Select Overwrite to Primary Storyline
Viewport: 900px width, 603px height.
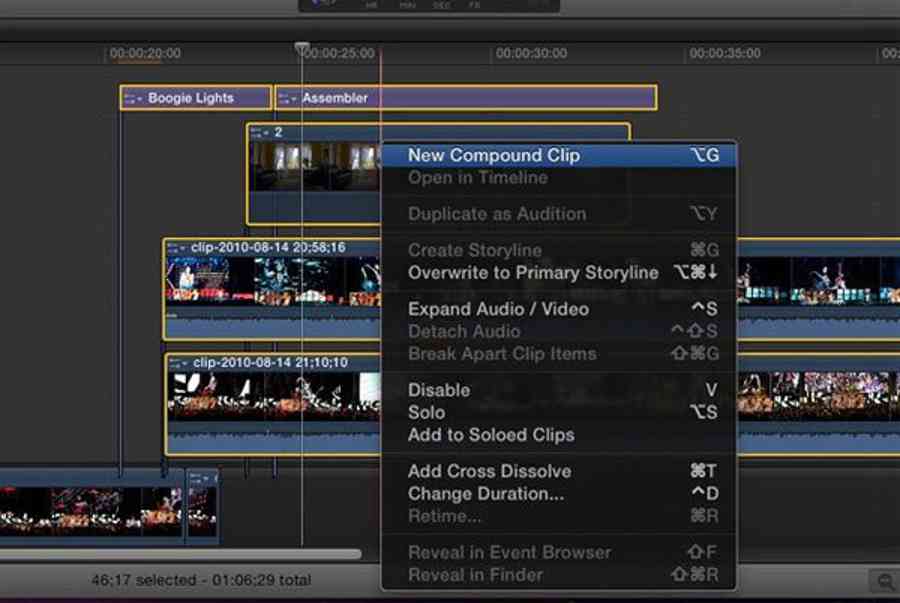coord(532,273)
